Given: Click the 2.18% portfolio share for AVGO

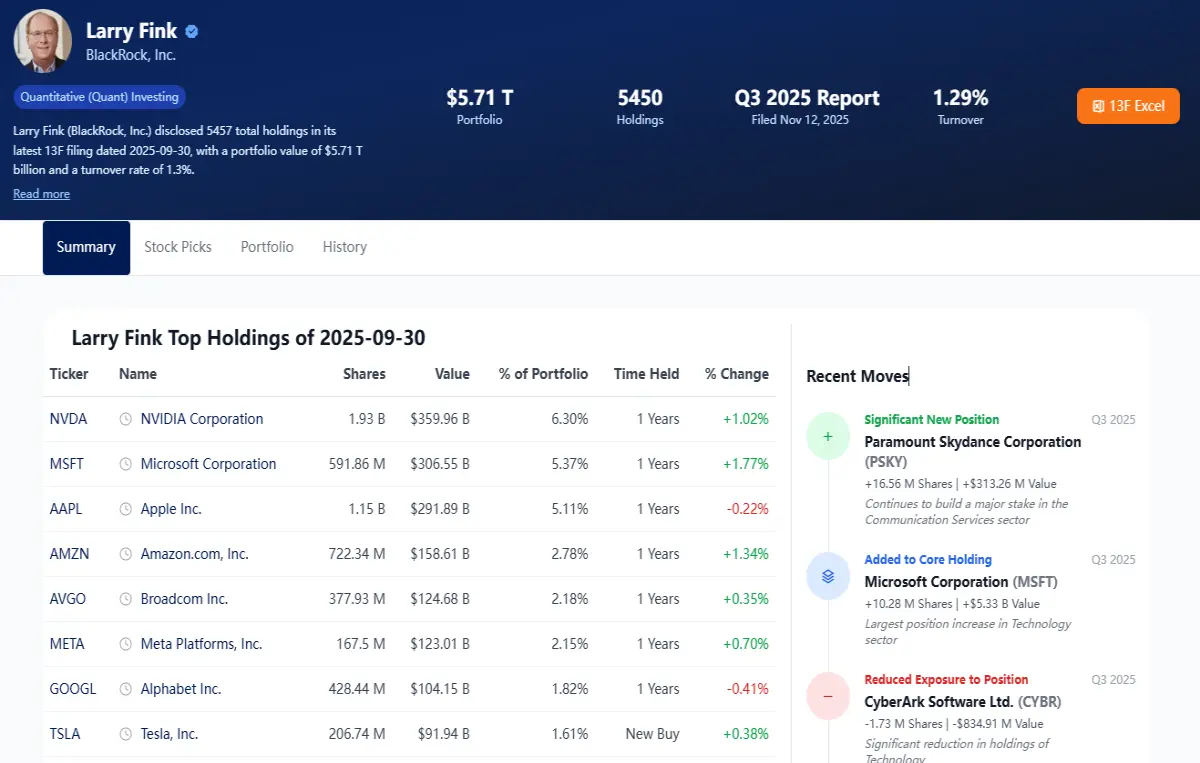Looking at the screenshot, I should [570, 599].
